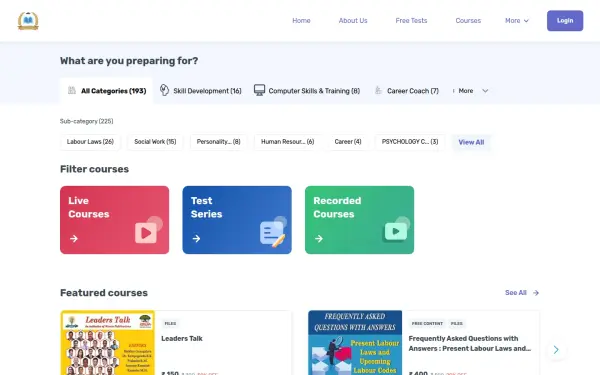Click the Filter courses heading
This screenshot has width=600, height=375.
pyautogui.click(x=94, y=169)
